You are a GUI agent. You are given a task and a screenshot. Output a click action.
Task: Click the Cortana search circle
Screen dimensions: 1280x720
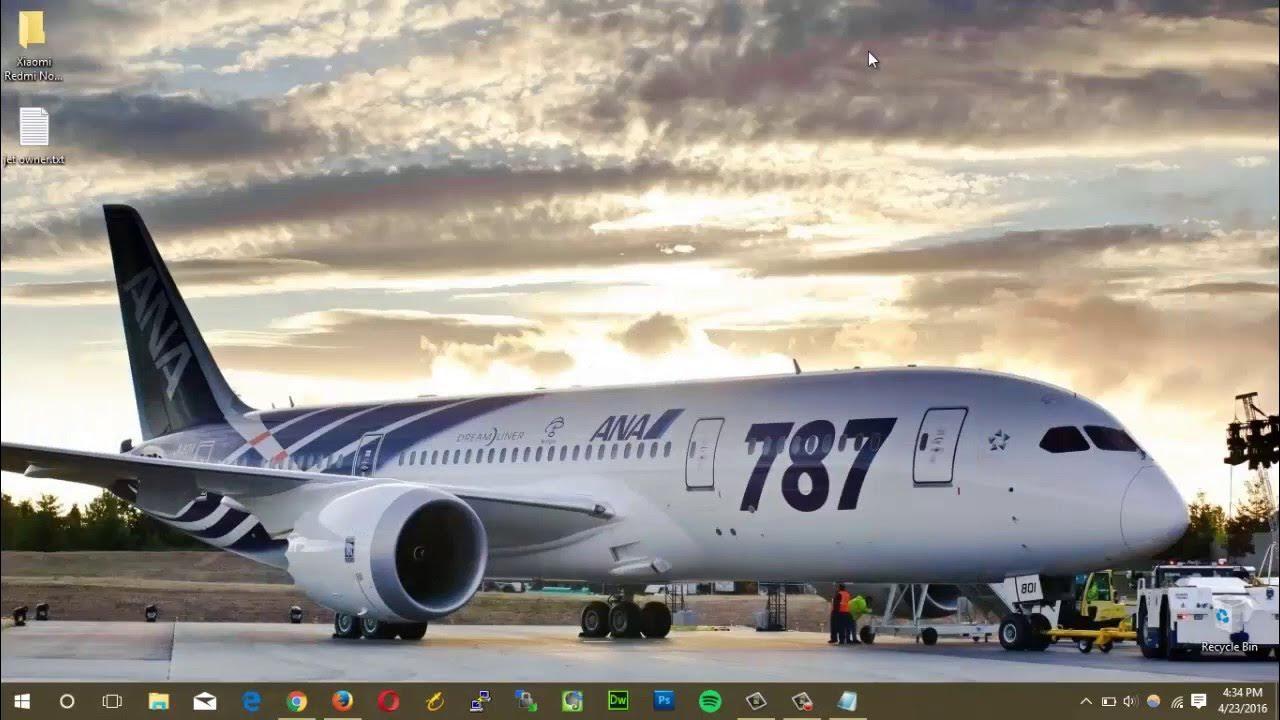(x=67, y=701)
